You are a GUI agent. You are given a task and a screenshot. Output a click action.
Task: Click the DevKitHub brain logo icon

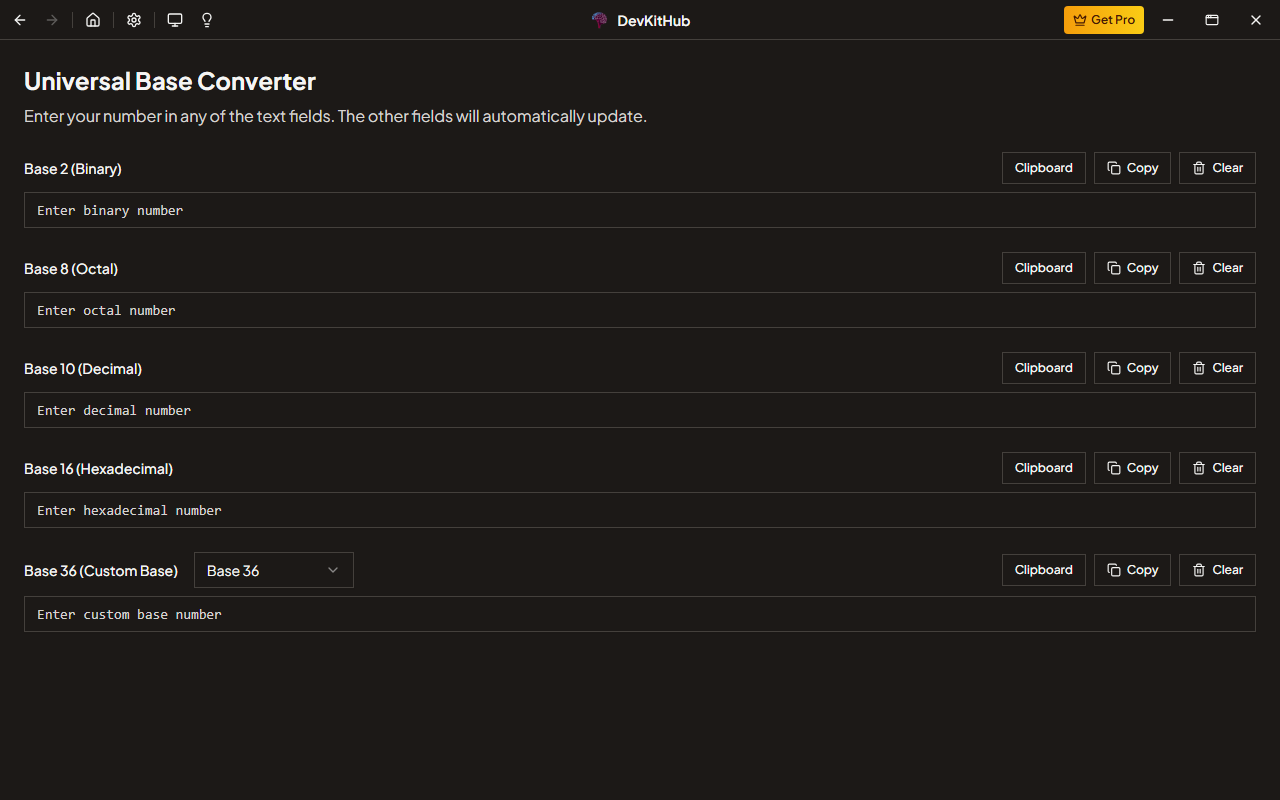tap(600, 20)
